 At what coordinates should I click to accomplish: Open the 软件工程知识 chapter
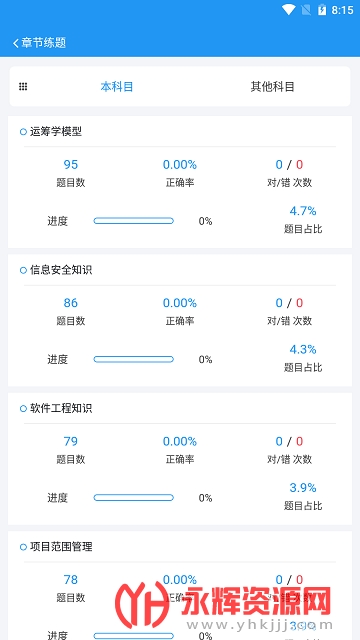click(61, 408)
